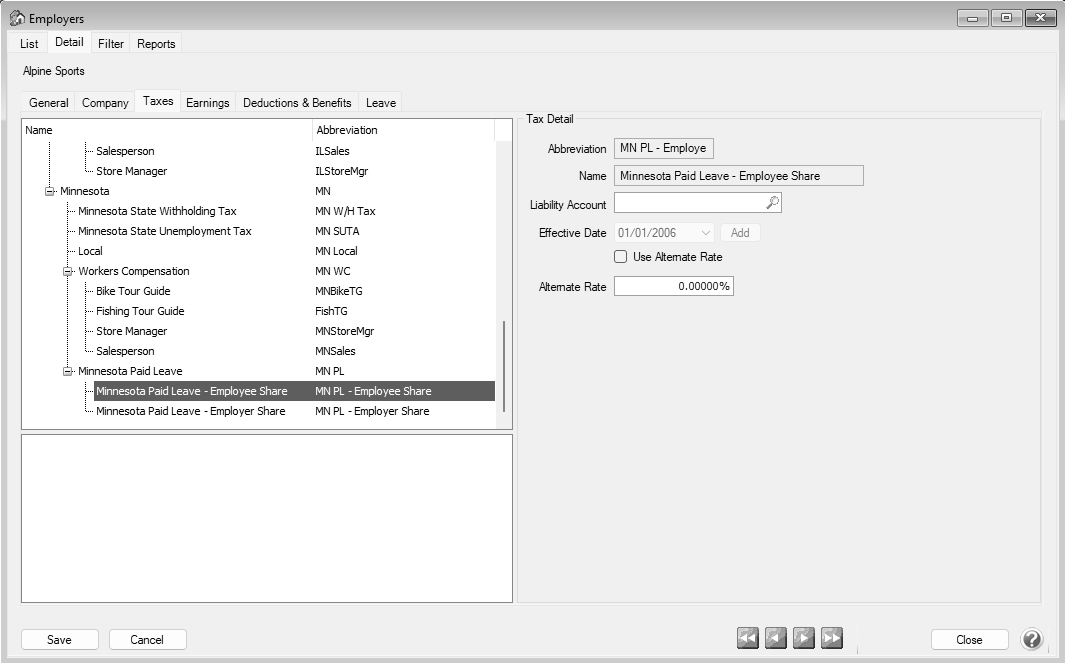Collapse the Minnesota Paid Leave node

tap(68, 371)
